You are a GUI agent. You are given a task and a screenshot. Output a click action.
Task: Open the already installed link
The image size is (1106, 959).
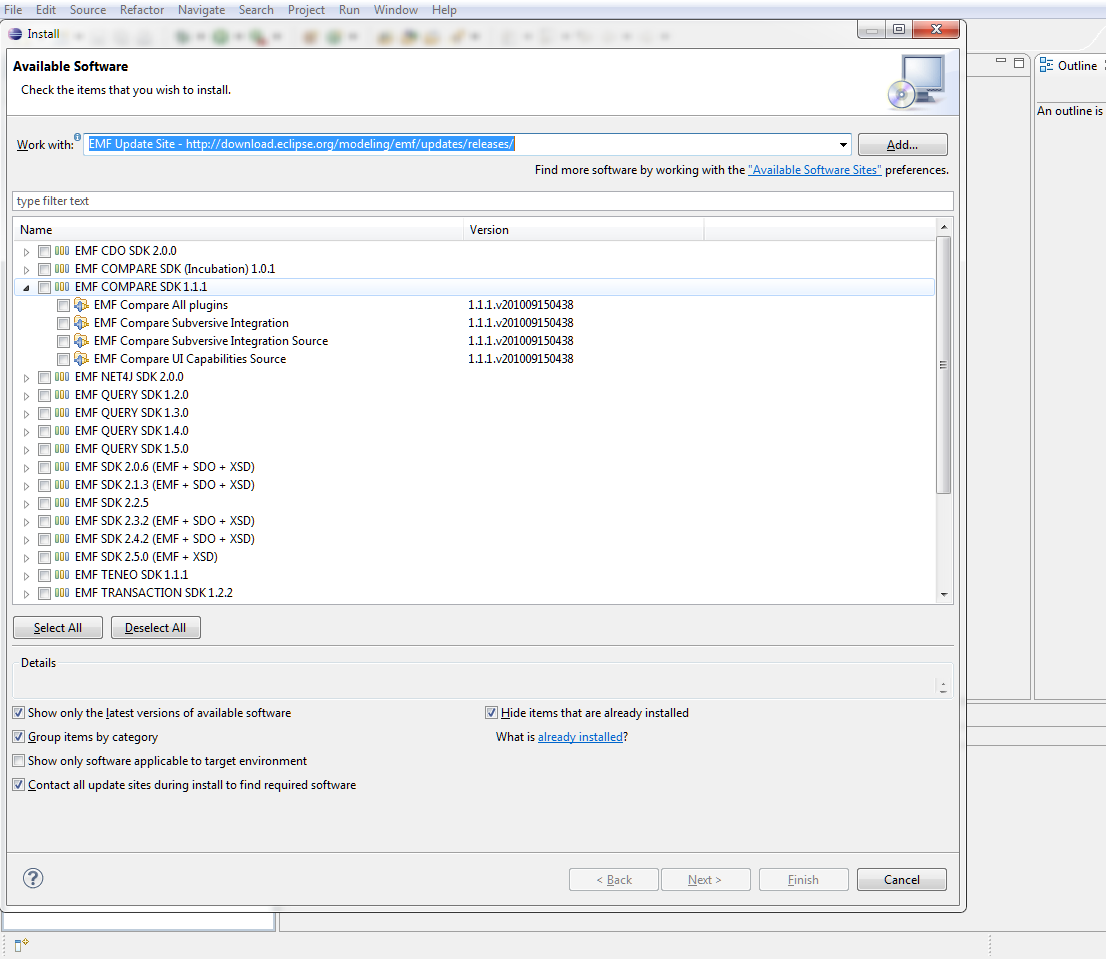(x=581, y=737)
